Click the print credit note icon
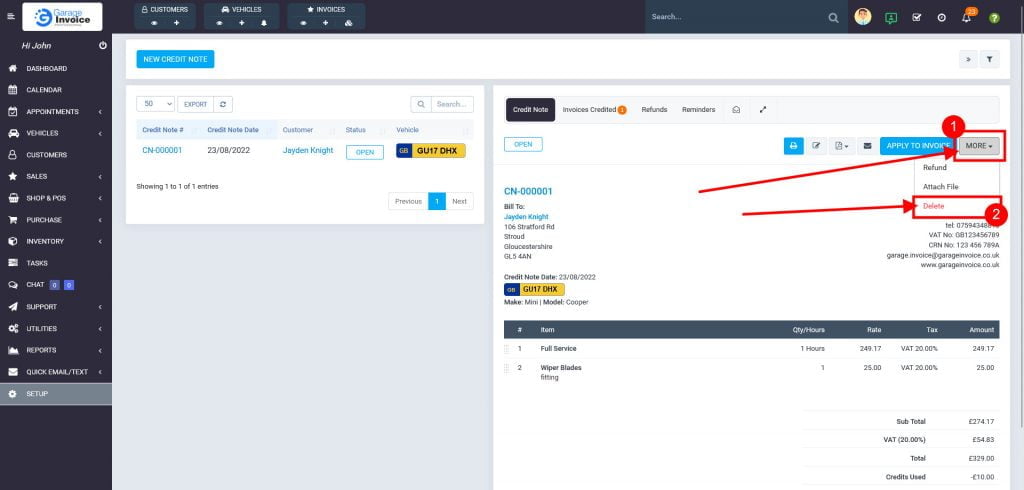The width and height of the screenshot is (1024, 490). point(793,146)
